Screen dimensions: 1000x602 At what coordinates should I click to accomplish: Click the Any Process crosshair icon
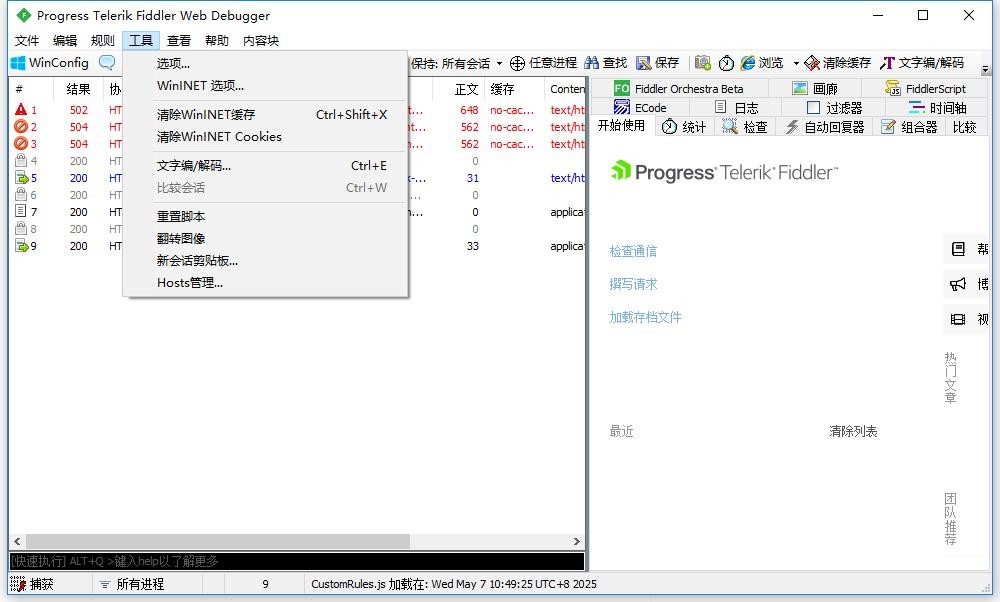point(517,63)
